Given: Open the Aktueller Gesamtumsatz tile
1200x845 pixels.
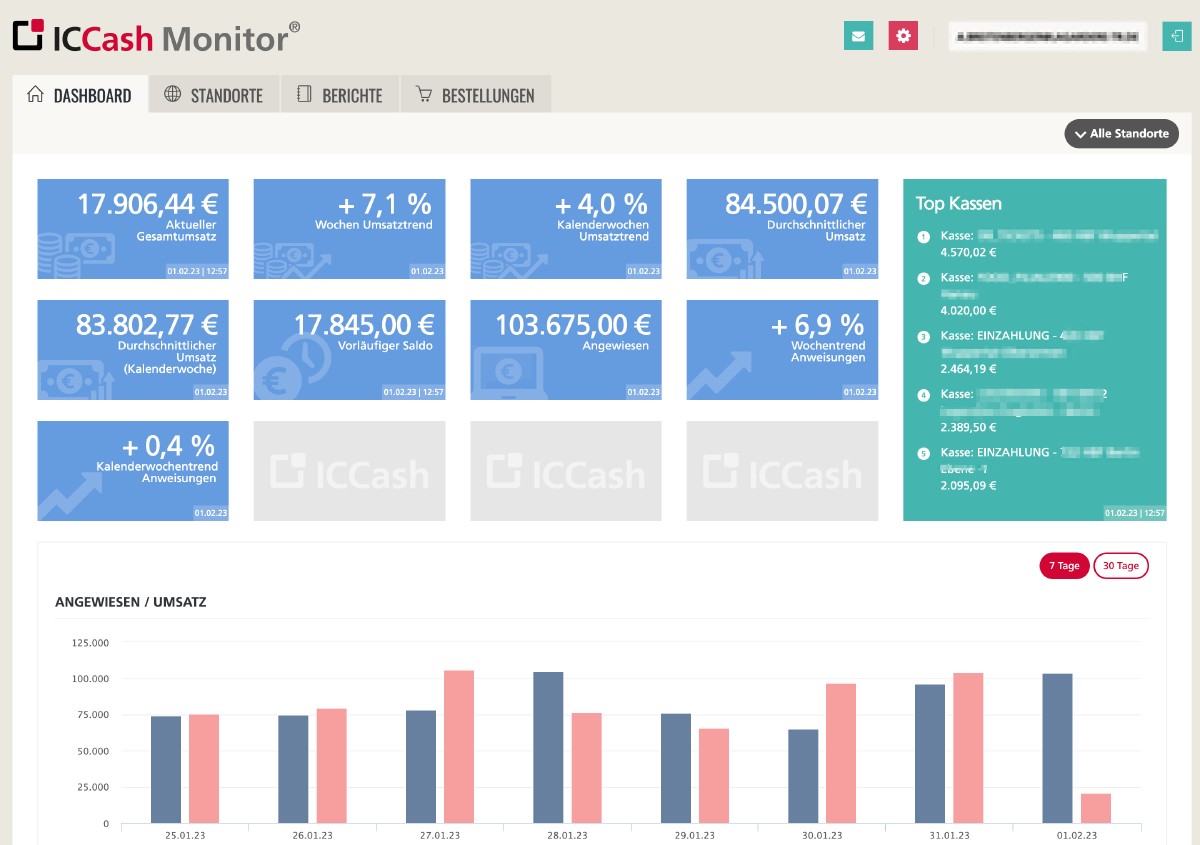Looking at the screenshot, I should (133, 229).
